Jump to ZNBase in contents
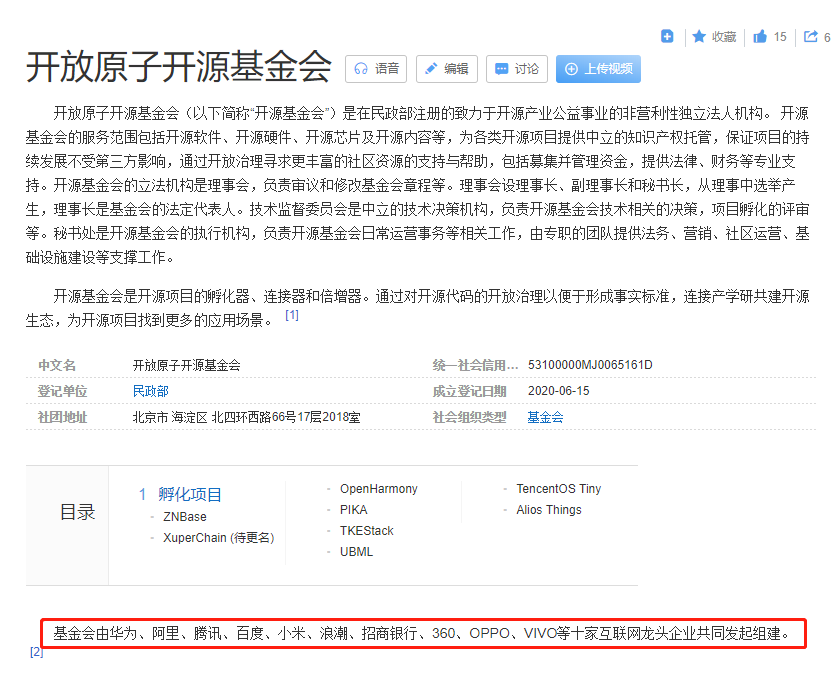The image size is (840, 698). click(185, 516)
